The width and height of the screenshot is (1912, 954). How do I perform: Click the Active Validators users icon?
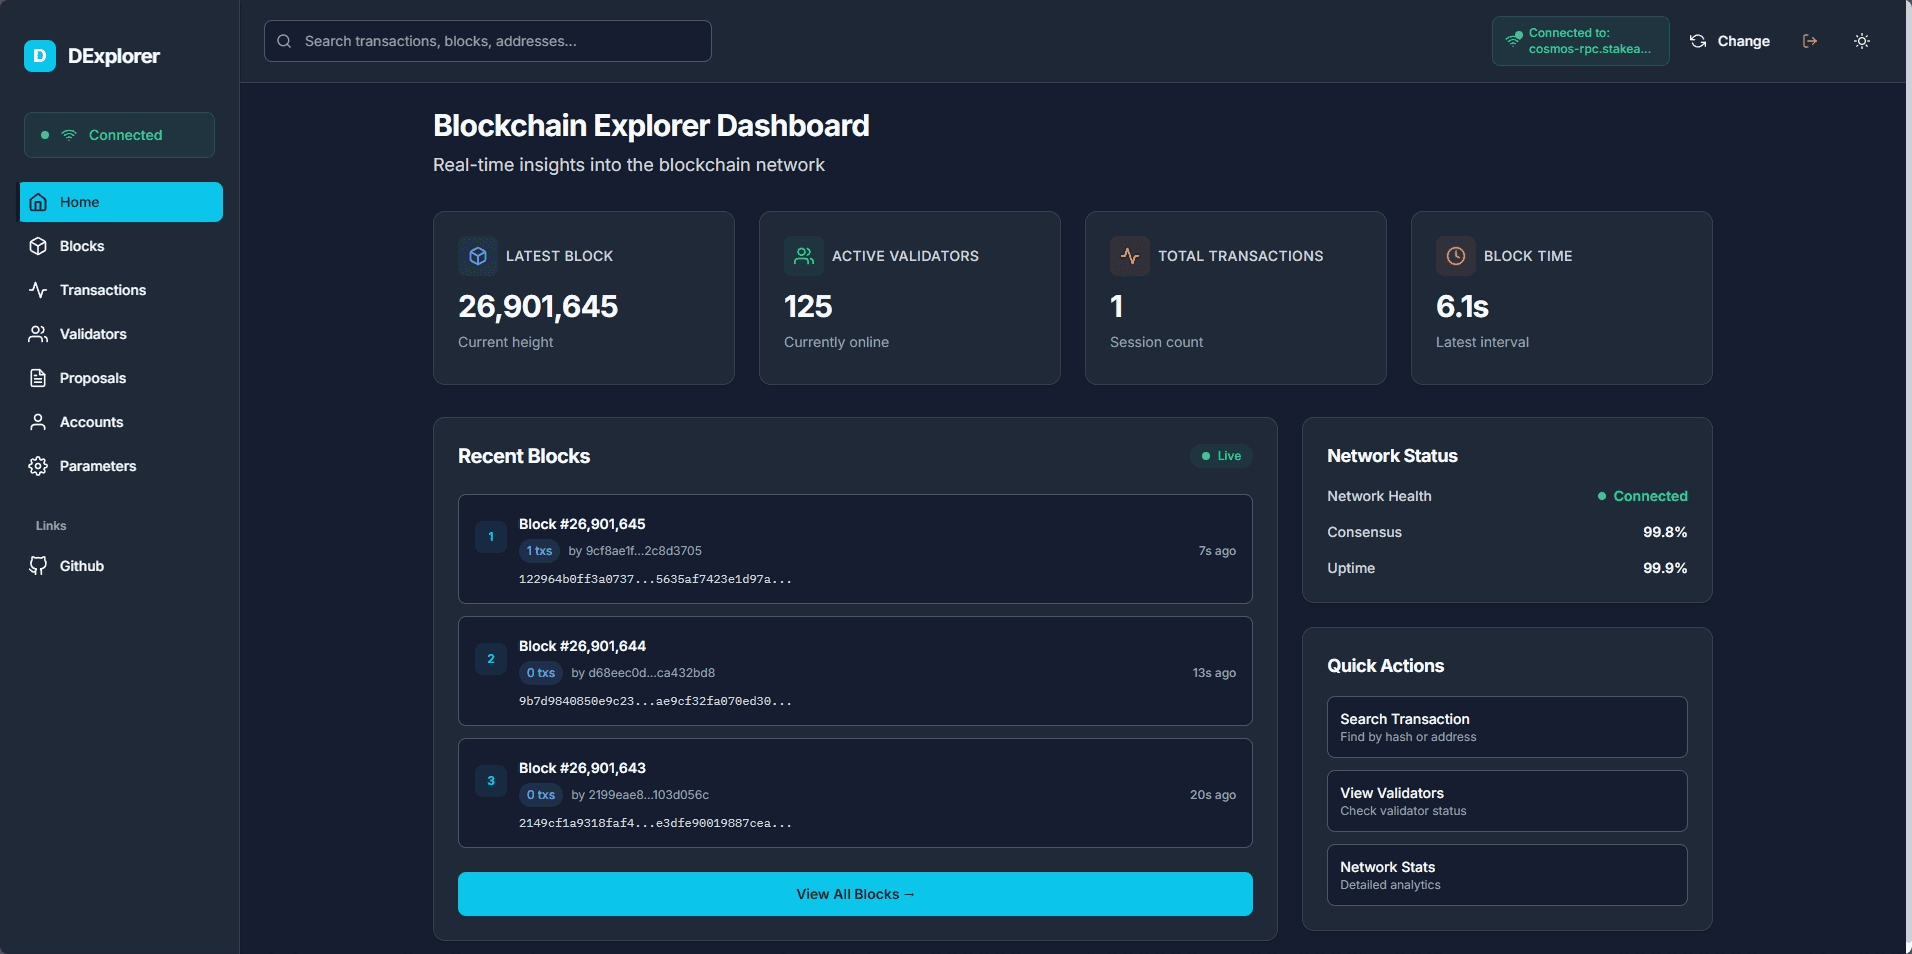pyautogui.click(x=804, y=256)
